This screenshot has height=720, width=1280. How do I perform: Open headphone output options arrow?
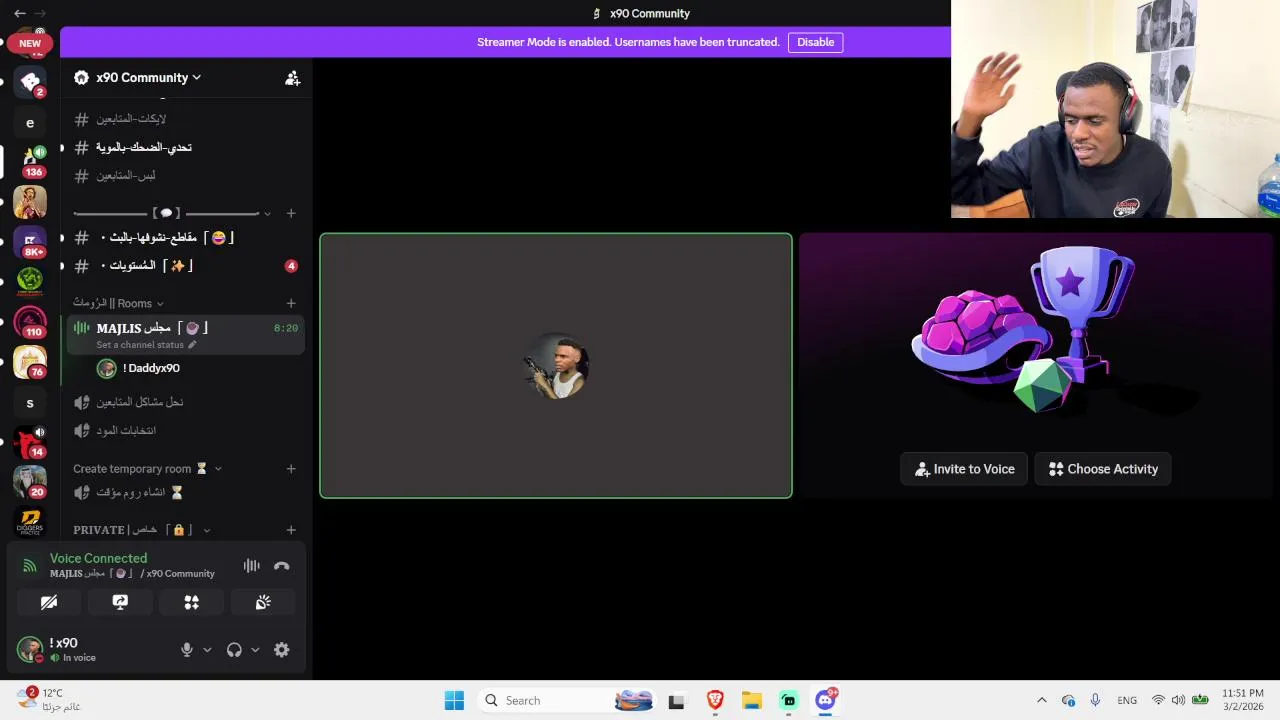click(x=255, y=650)
